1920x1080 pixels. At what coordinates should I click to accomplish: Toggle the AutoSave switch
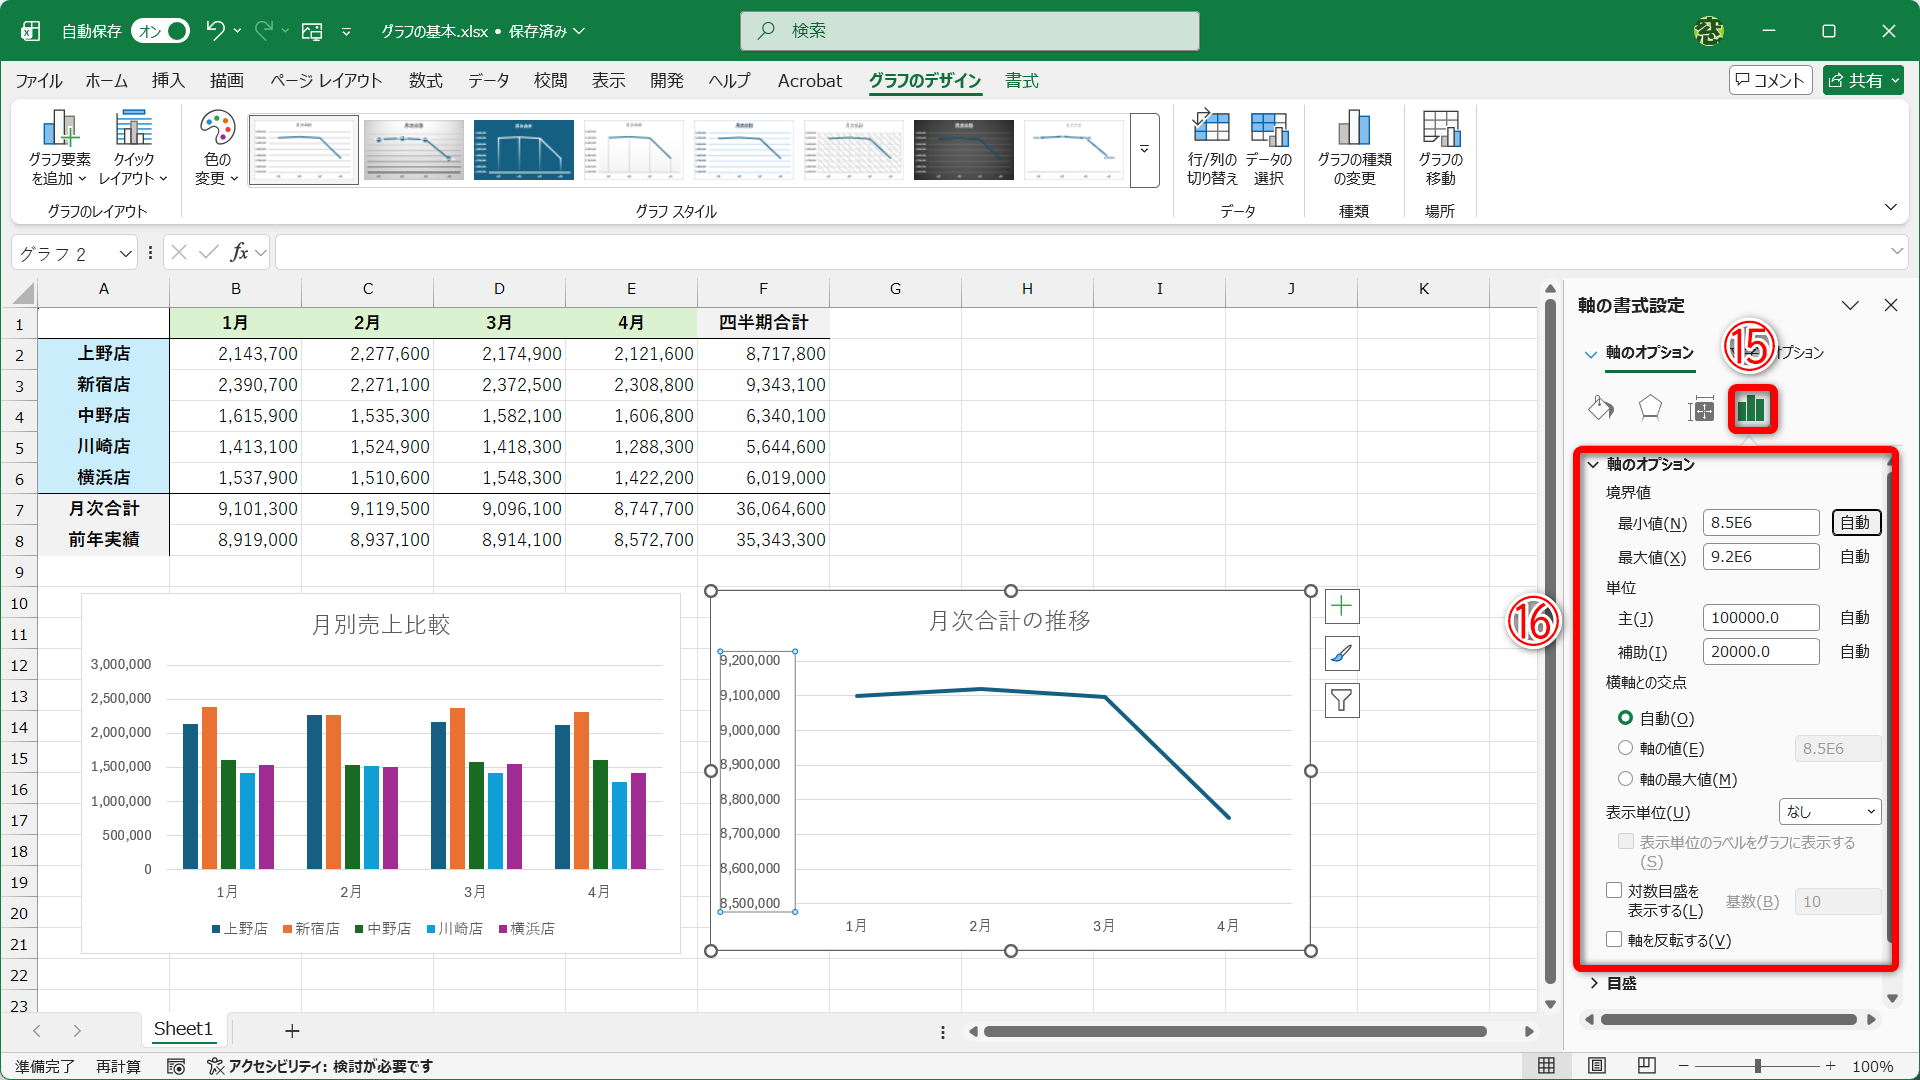click(x=163, y=31)
